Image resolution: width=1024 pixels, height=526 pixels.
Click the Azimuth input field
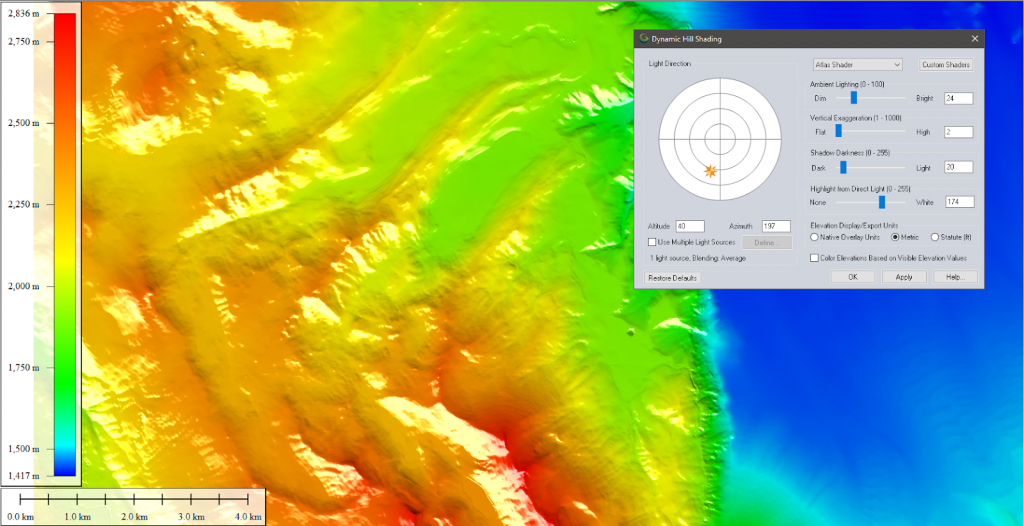point(776,226)
